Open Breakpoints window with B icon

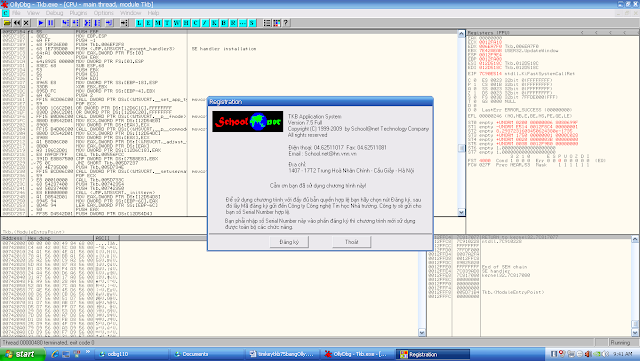click(x=224, y=23)
